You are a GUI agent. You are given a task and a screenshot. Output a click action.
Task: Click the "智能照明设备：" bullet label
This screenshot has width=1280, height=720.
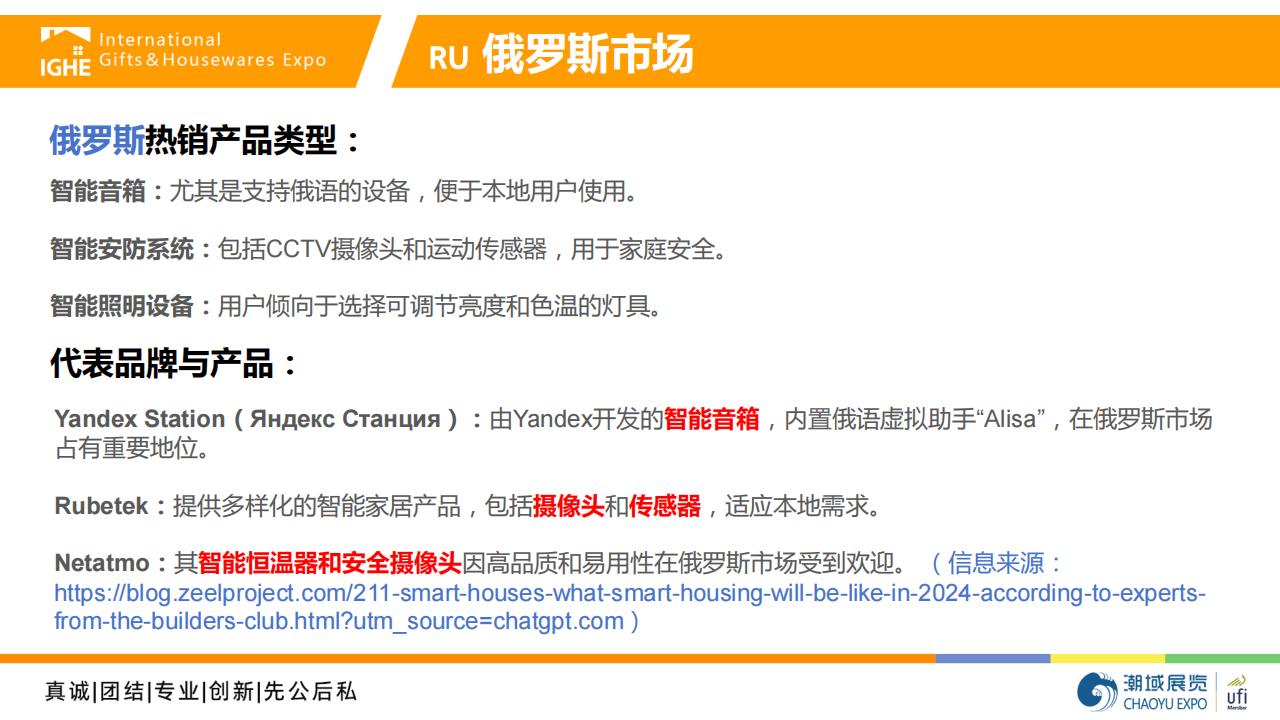click(133, 306)
